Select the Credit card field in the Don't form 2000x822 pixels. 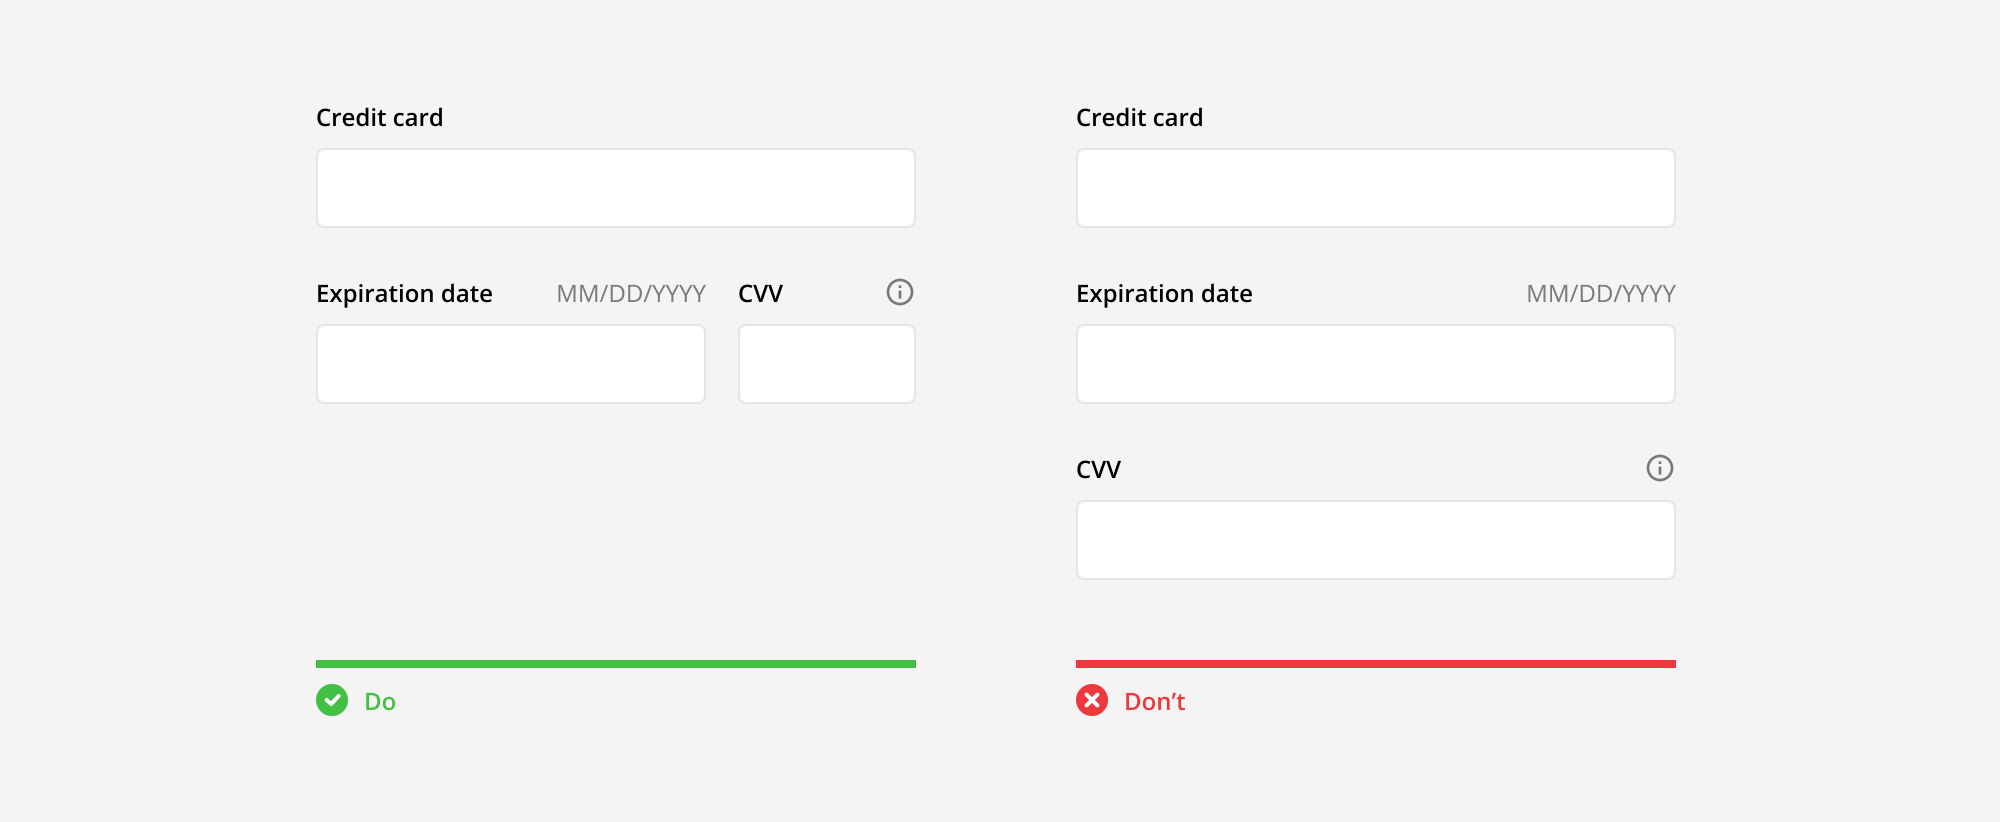1375,187
